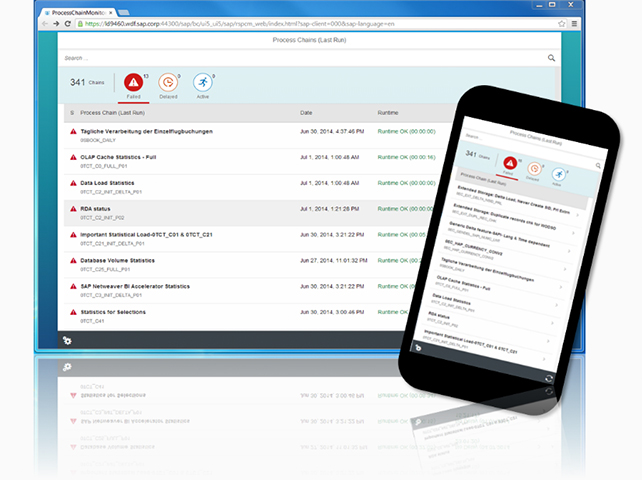
Task: Click the 341 Chains total counter
Action: (87, 82)
